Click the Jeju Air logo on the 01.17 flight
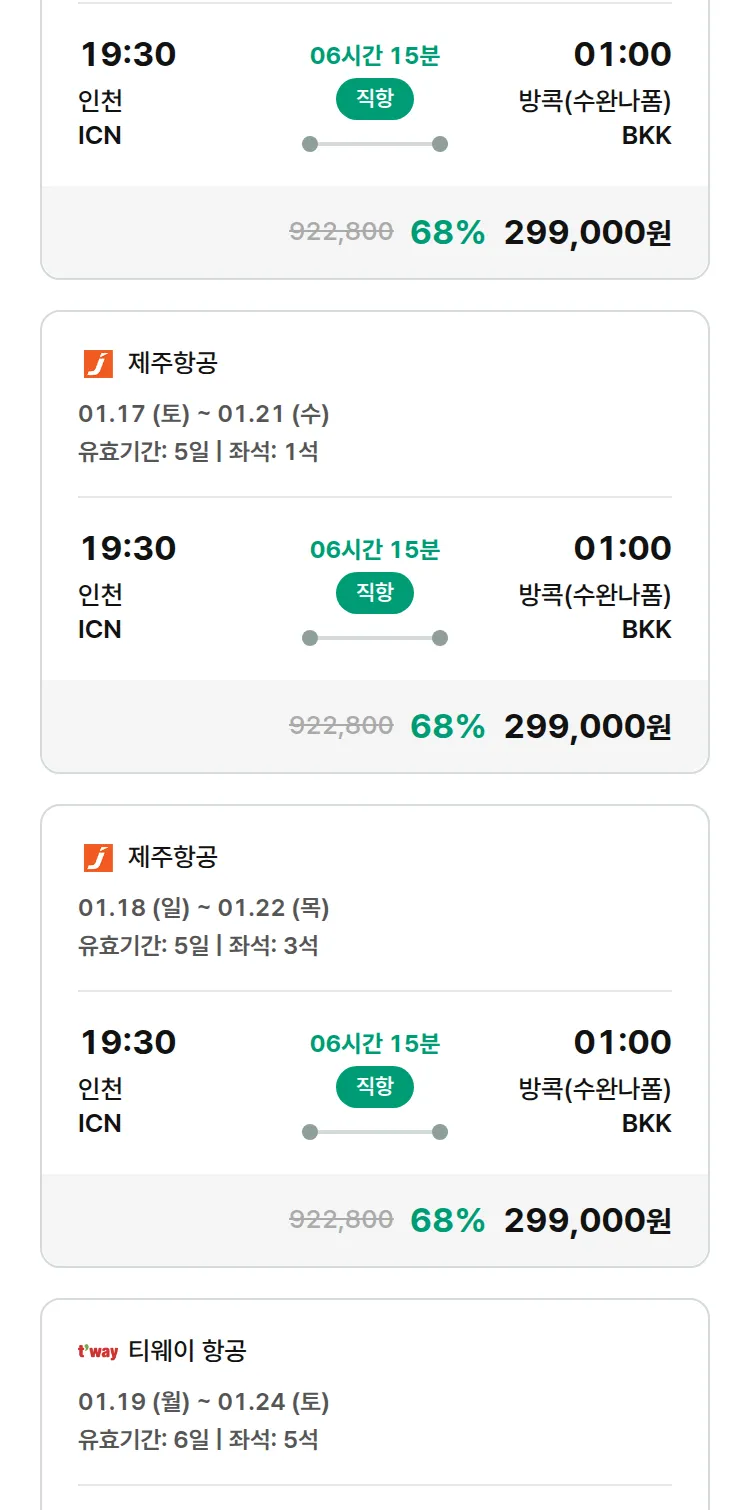This screenshot has height=1510, width=750. click(98, 364)
